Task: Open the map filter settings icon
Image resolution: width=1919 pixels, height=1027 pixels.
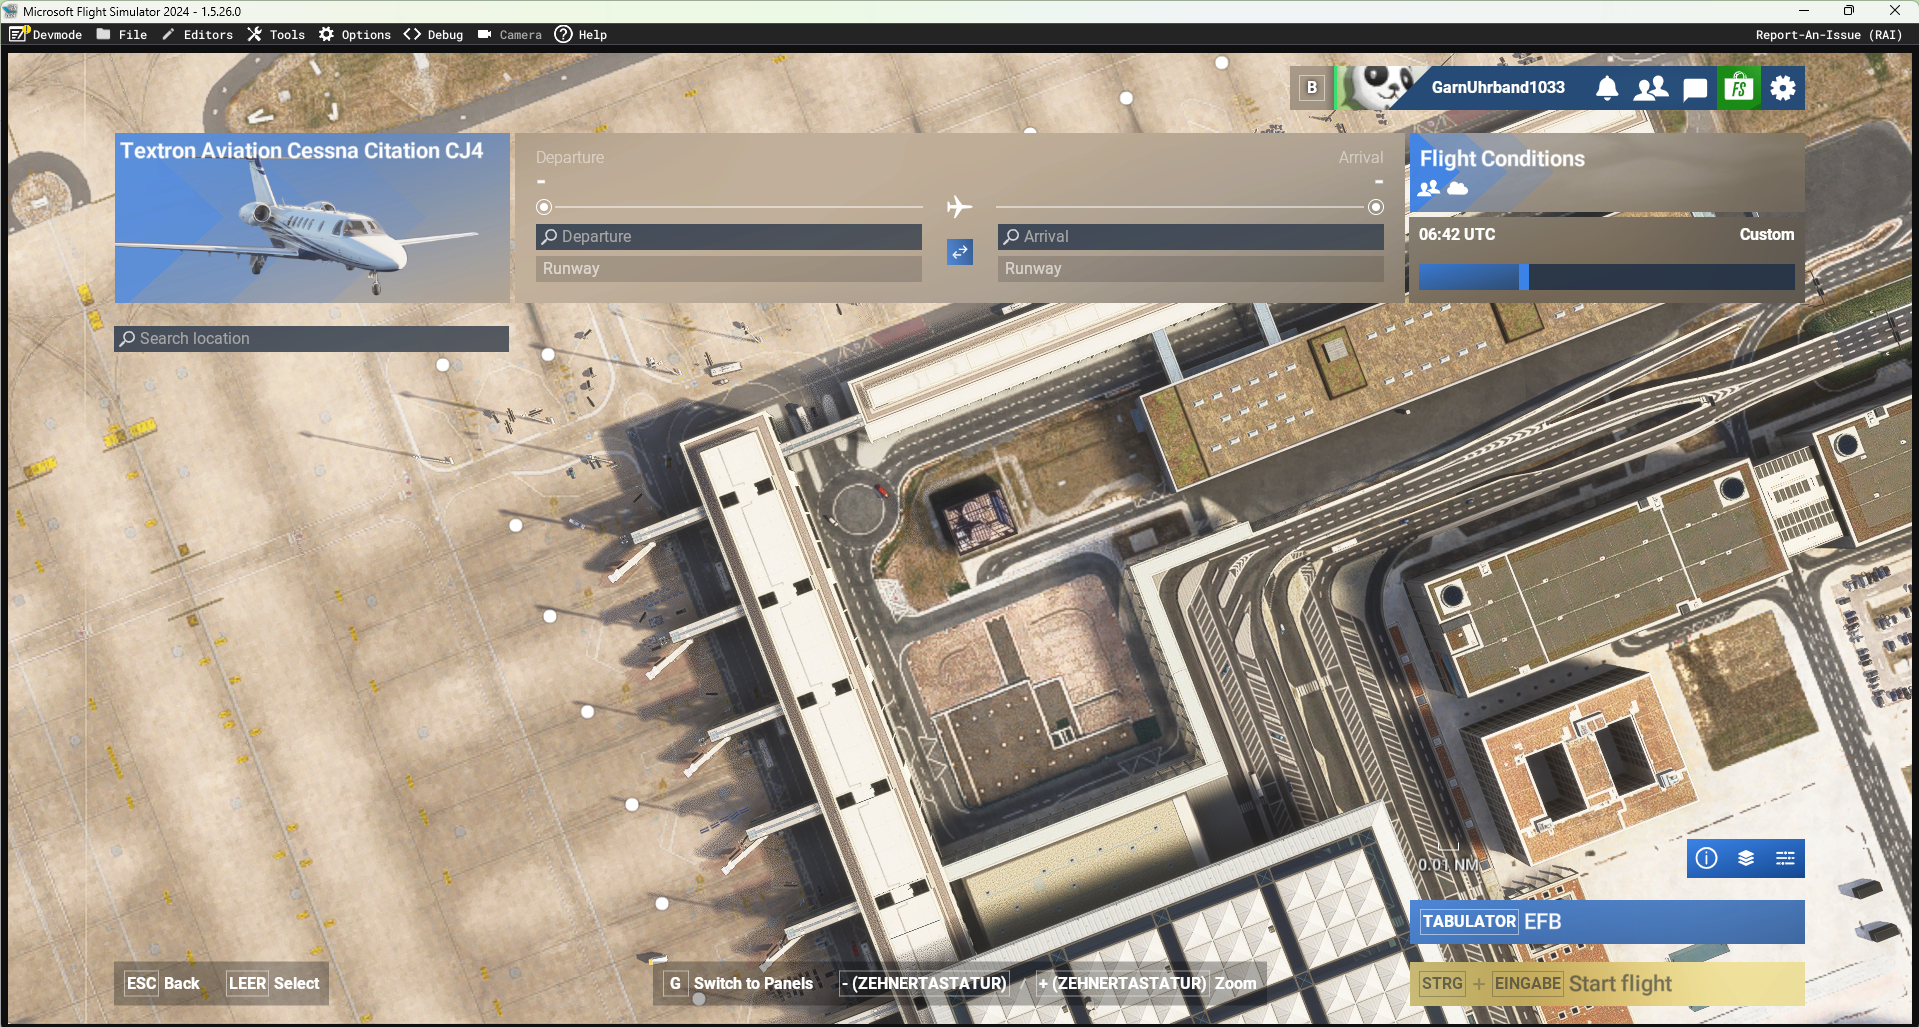Action: (x=1785, y=858)
